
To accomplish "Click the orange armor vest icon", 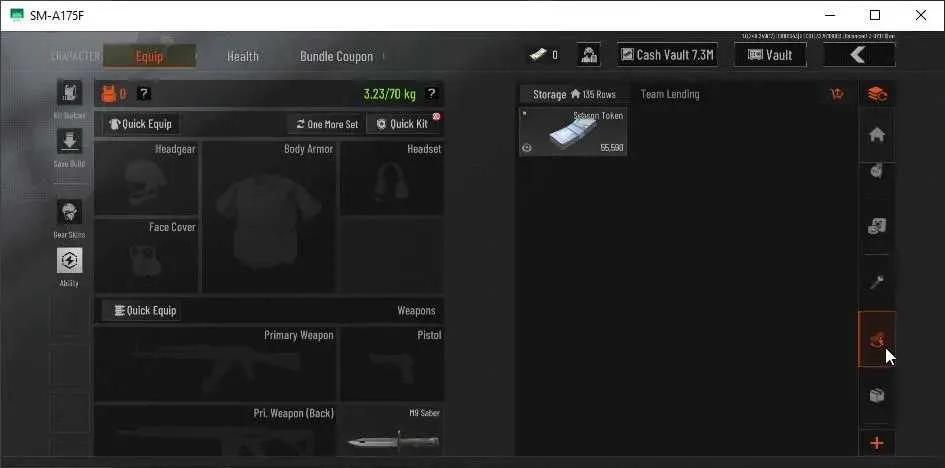I will click(x=108, y=94).
